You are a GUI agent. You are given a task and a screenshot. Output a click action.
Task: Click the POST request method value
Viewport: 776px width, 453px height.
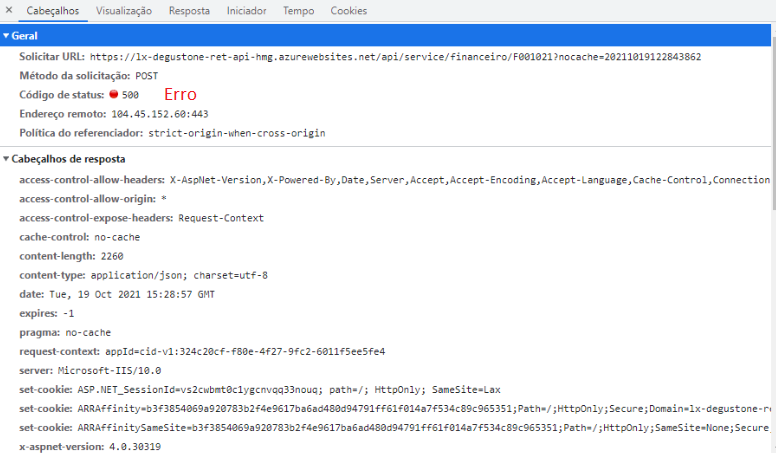[x=147, y=76]
